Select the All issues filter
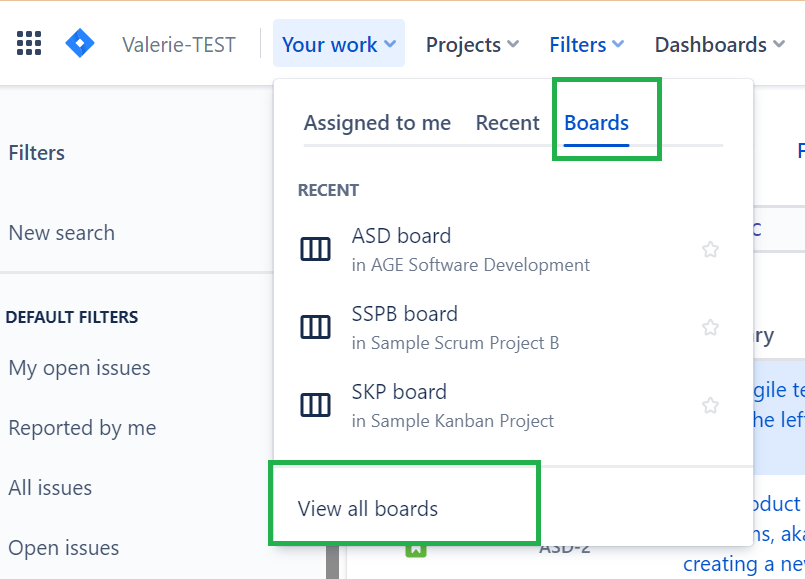Image resolution: width=805 pixels, height=579 pixels. pyautogui.click(x=50, y=488)
